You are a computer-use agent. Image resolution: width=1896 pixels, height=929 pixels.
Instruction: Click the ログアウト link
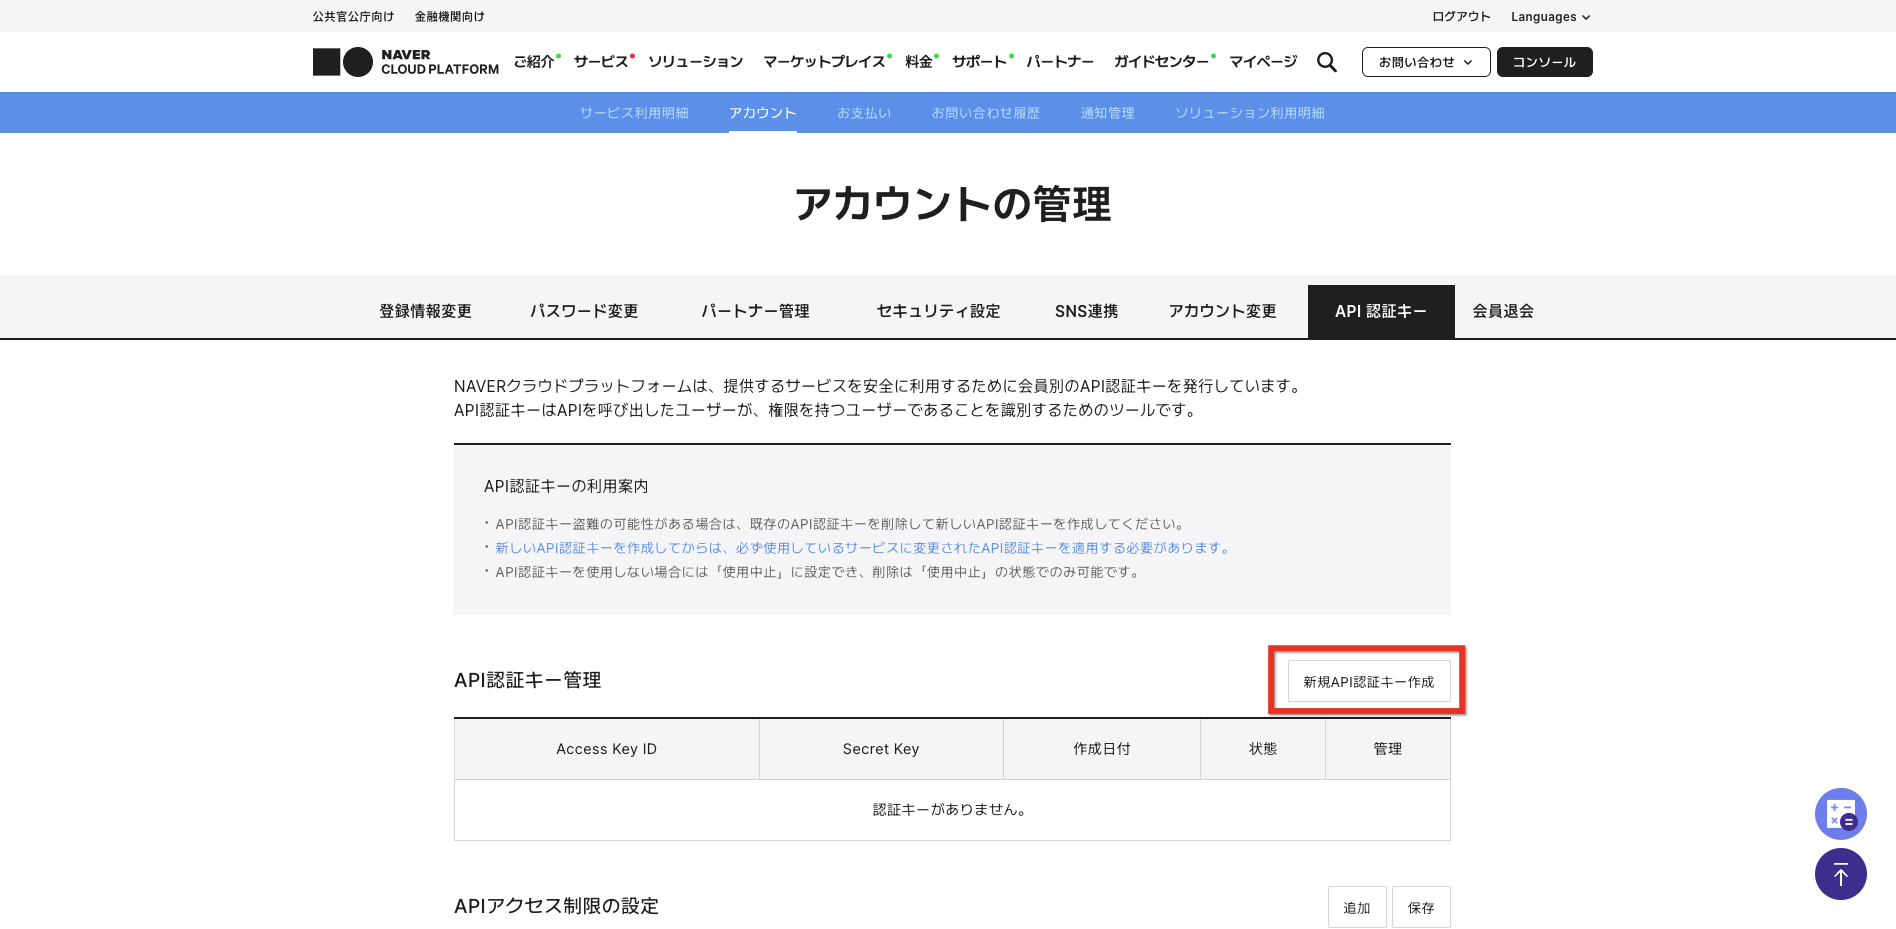tap(1461, 17)
